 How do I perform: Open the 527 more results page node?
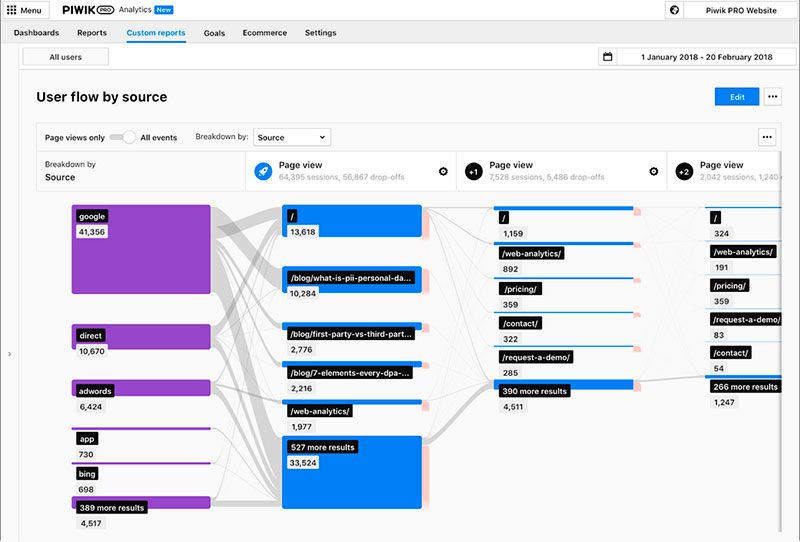[352, 472]
